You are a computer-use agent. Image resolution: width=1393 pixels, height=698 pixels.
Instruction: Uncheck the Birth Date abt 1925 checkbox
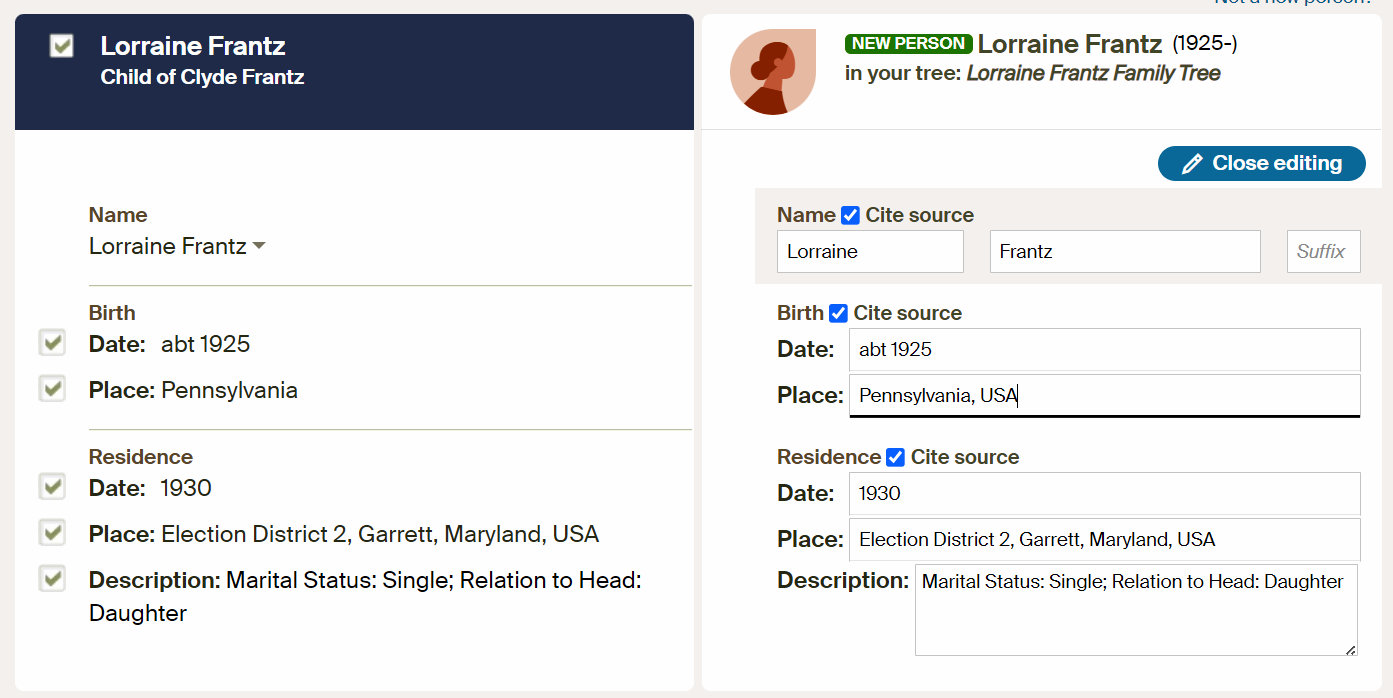point(52,343)
